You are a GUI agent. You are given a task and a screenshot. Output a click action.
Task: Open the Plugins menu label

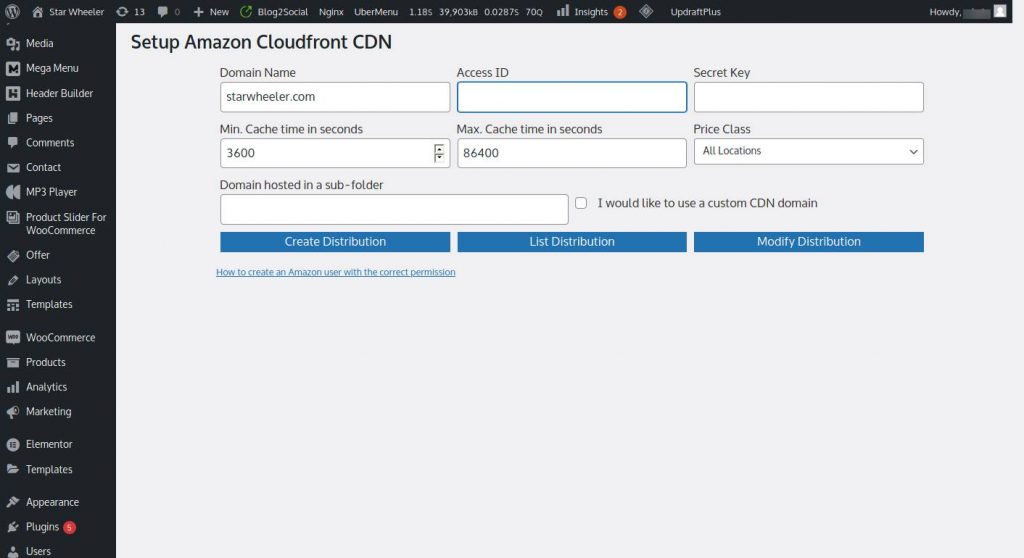pyautogui.click(x=42, y=527)
